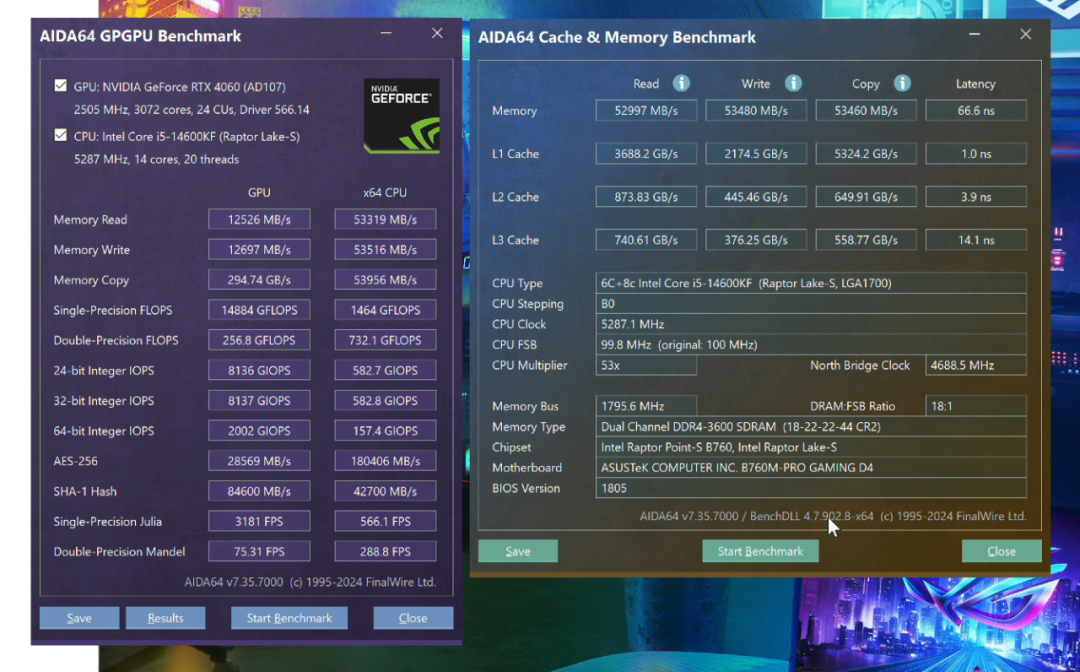Click the L3 Cache Latency 14.1 ns value
Image resolution: width=1080 pixels, height=672 pixels.
[976, 240]
